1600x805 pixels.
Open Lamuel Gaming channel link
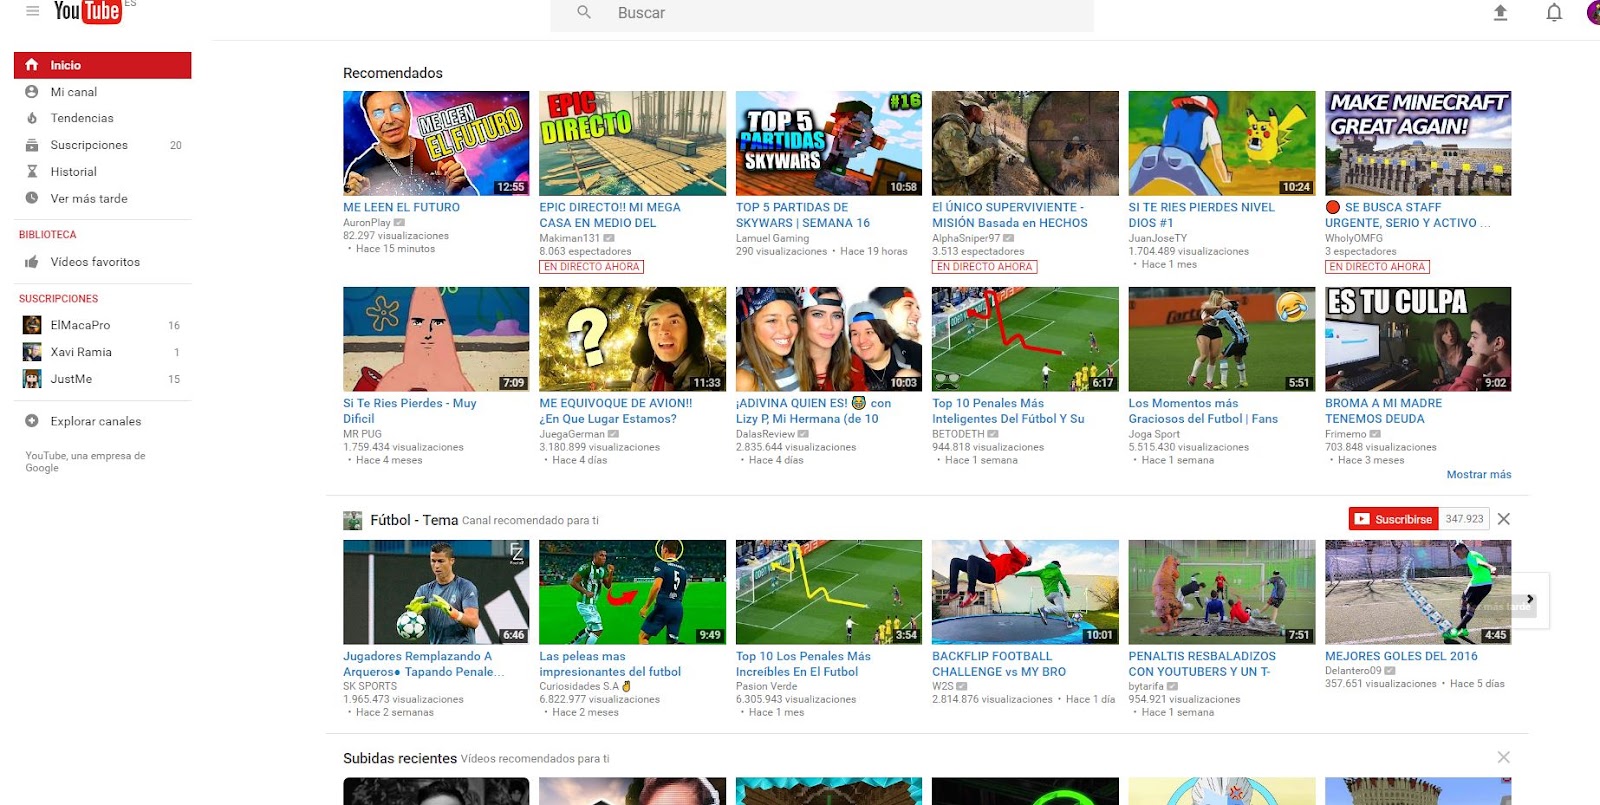click(773, 238)
